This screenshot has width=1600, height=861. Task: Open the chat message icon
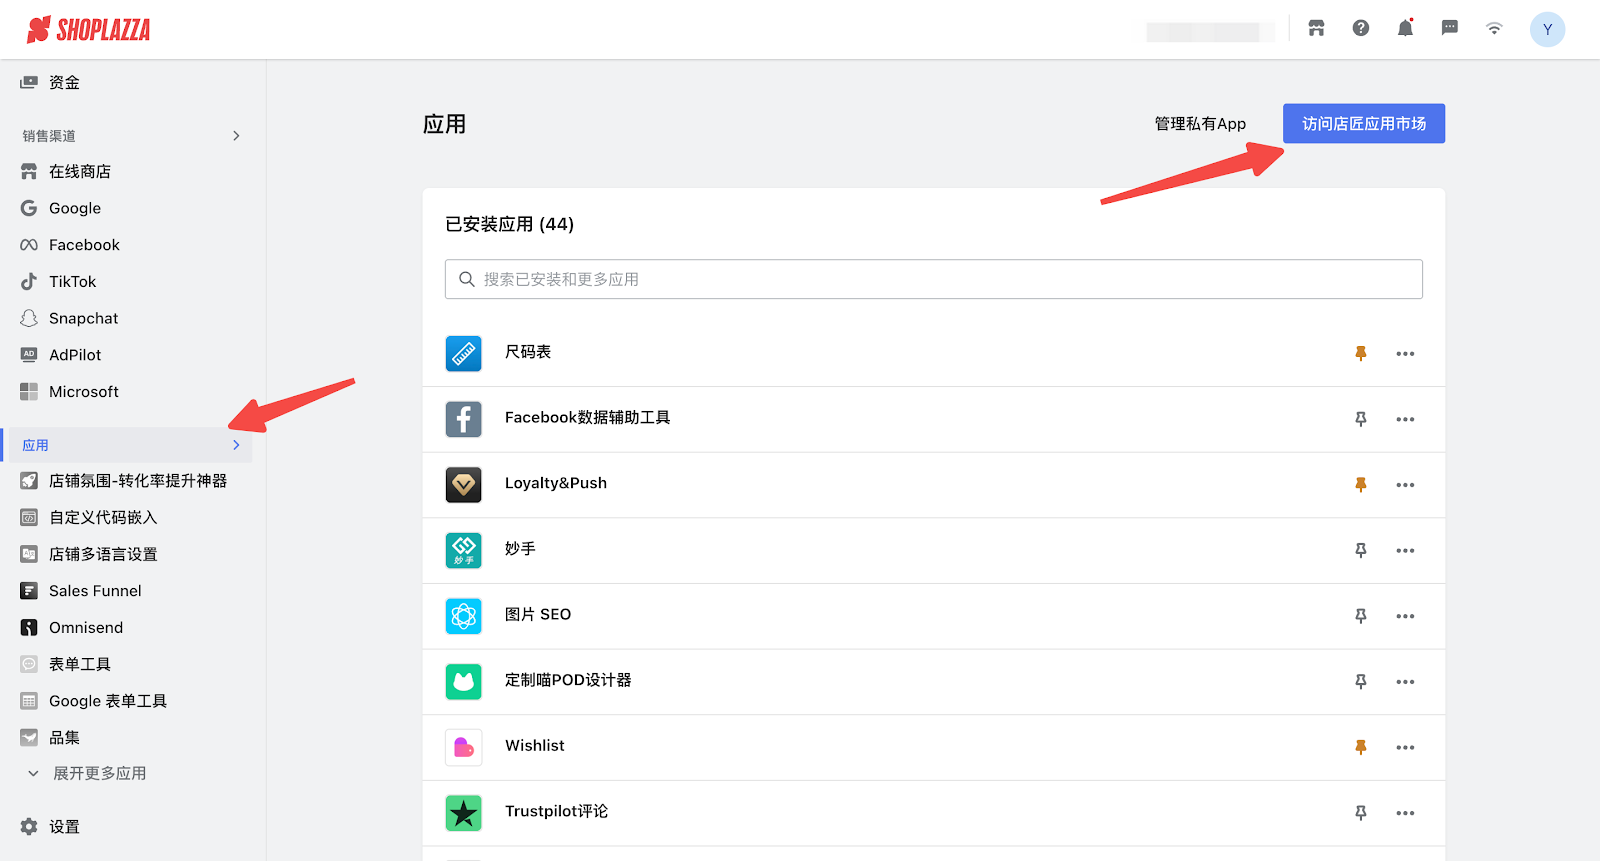pyautogui.click(x=1449, y=29)
